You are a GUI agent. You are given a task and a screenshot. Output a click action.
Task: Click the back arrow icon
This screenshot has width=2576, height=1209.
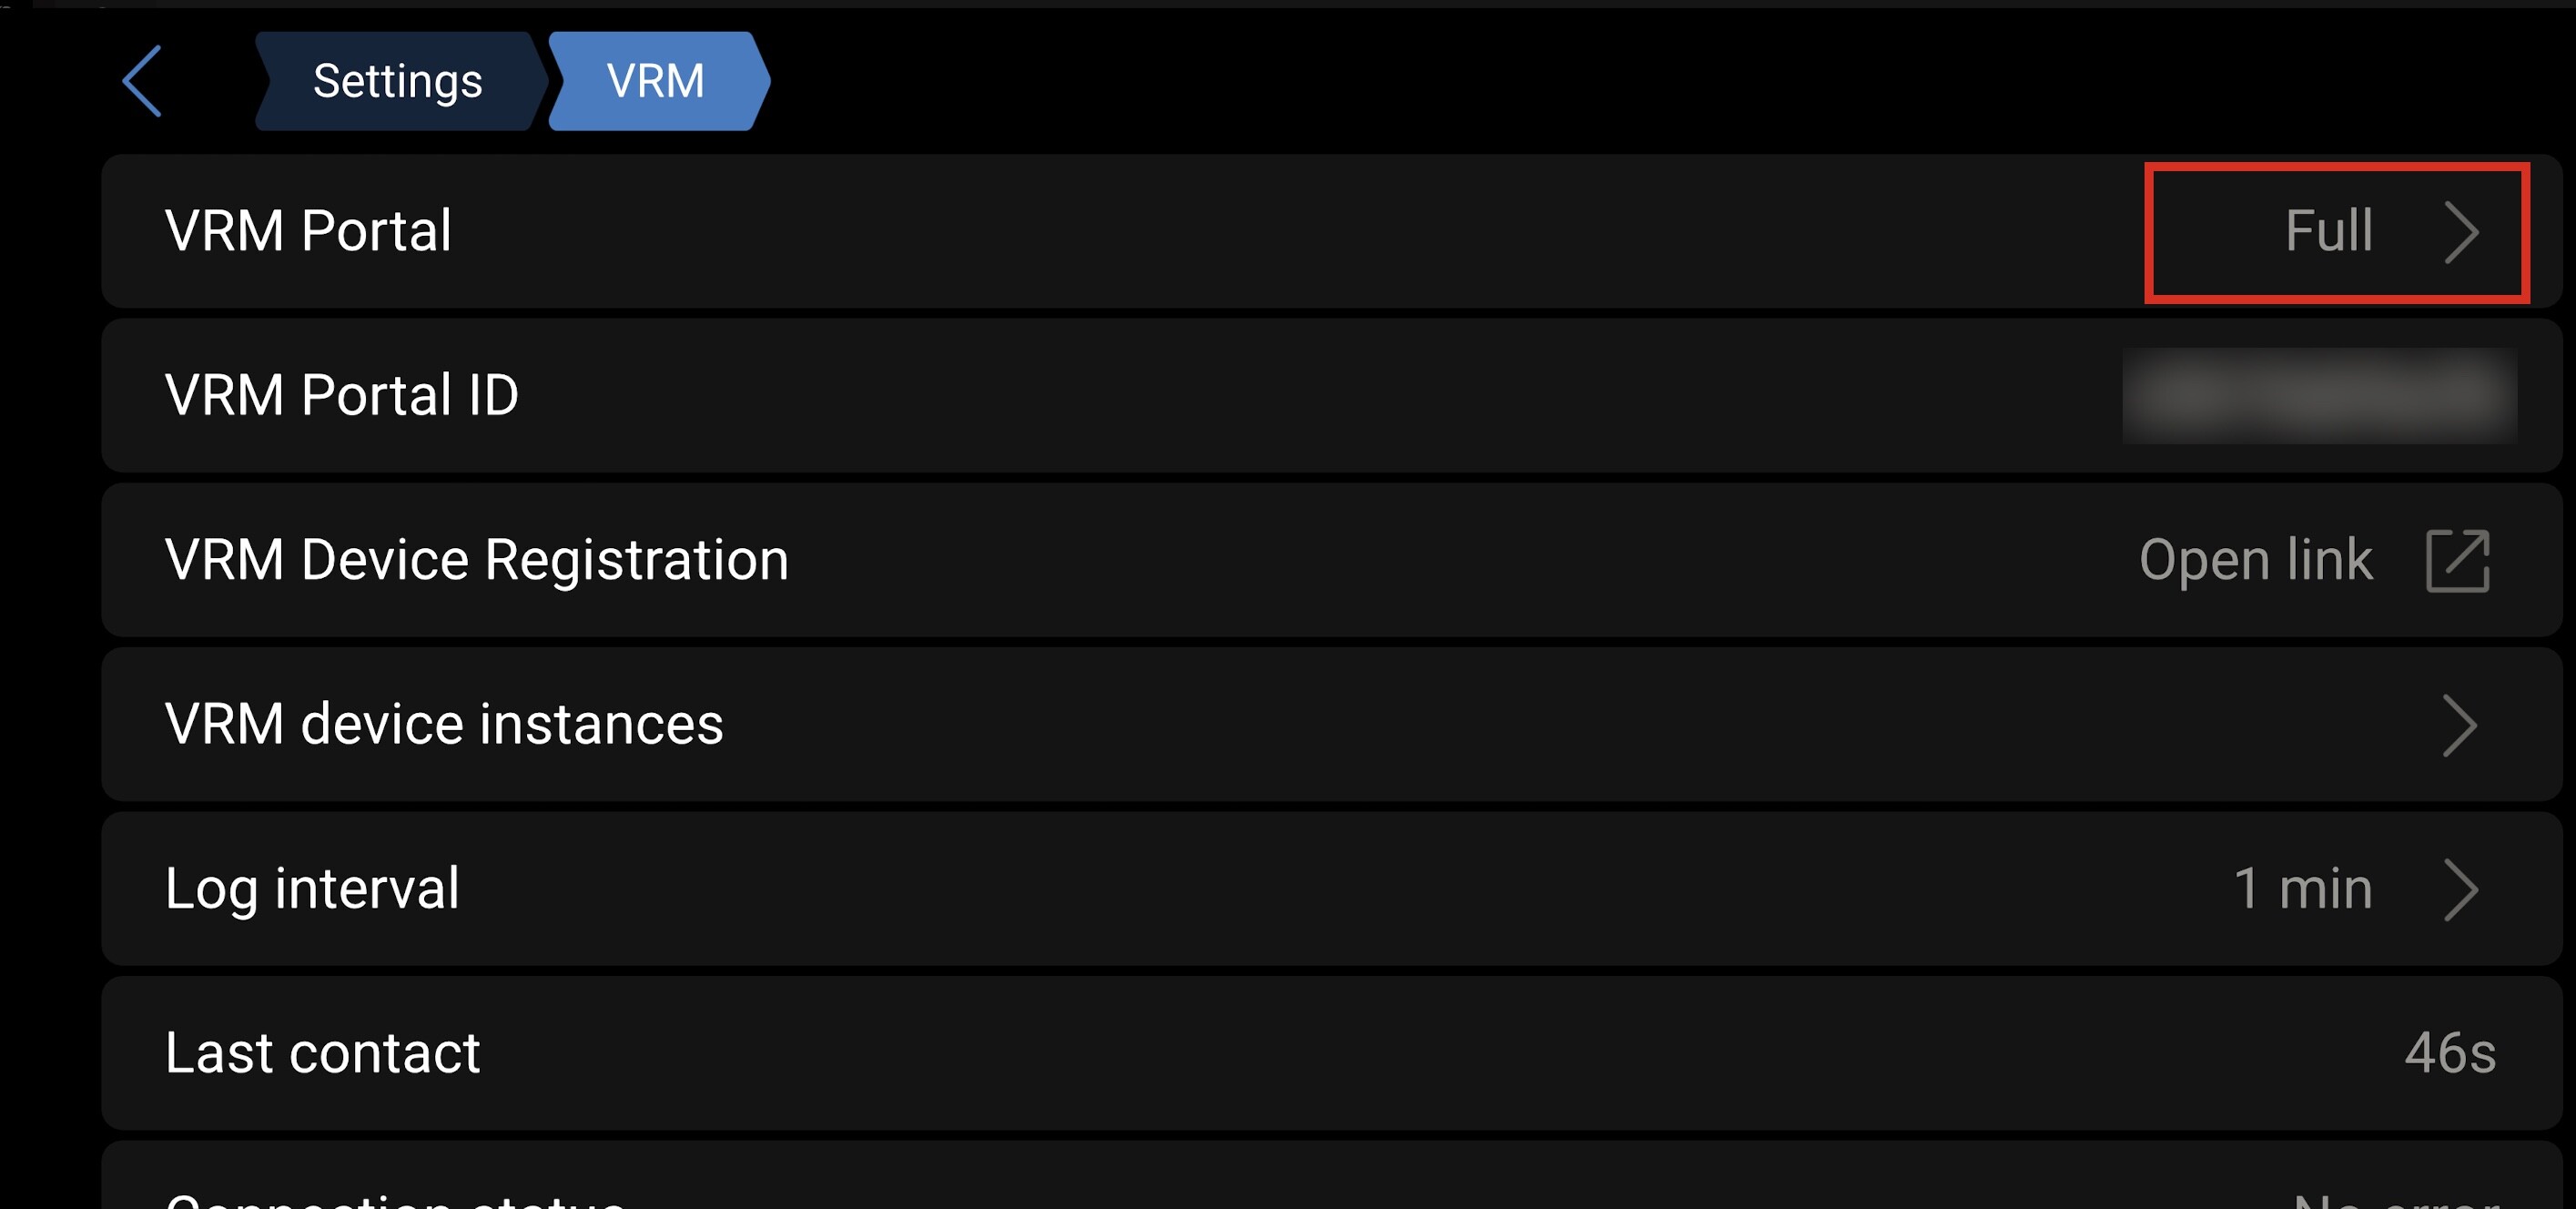(142, 81)
